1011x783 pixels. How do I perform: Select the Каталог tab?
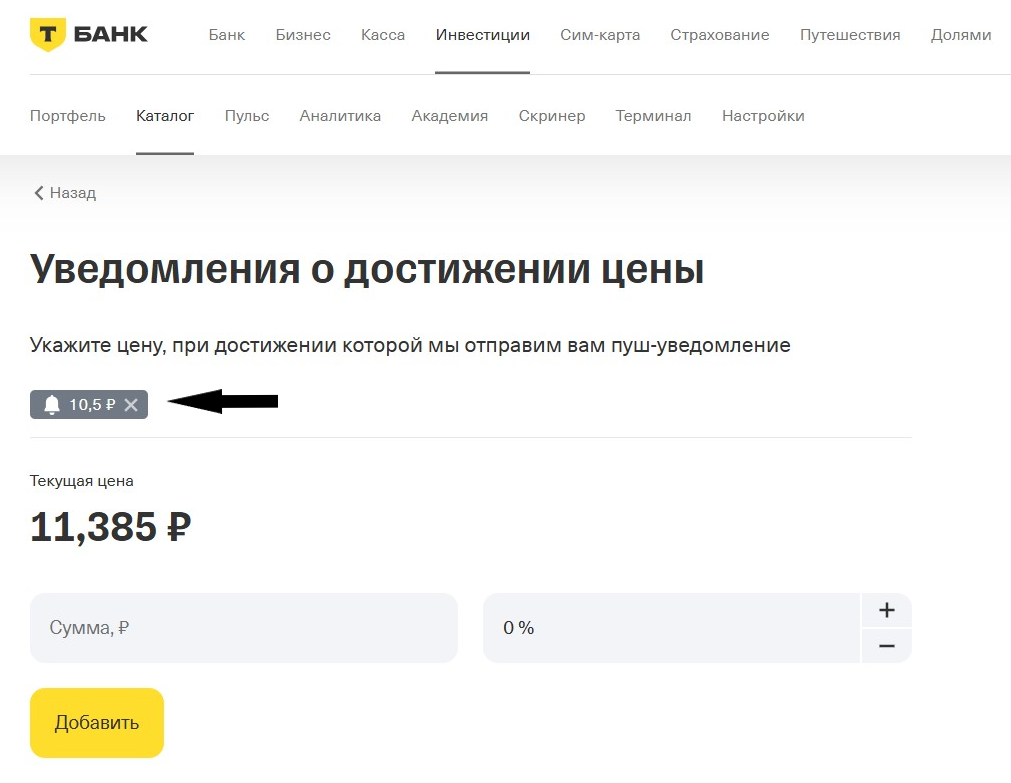click(164, 115)
